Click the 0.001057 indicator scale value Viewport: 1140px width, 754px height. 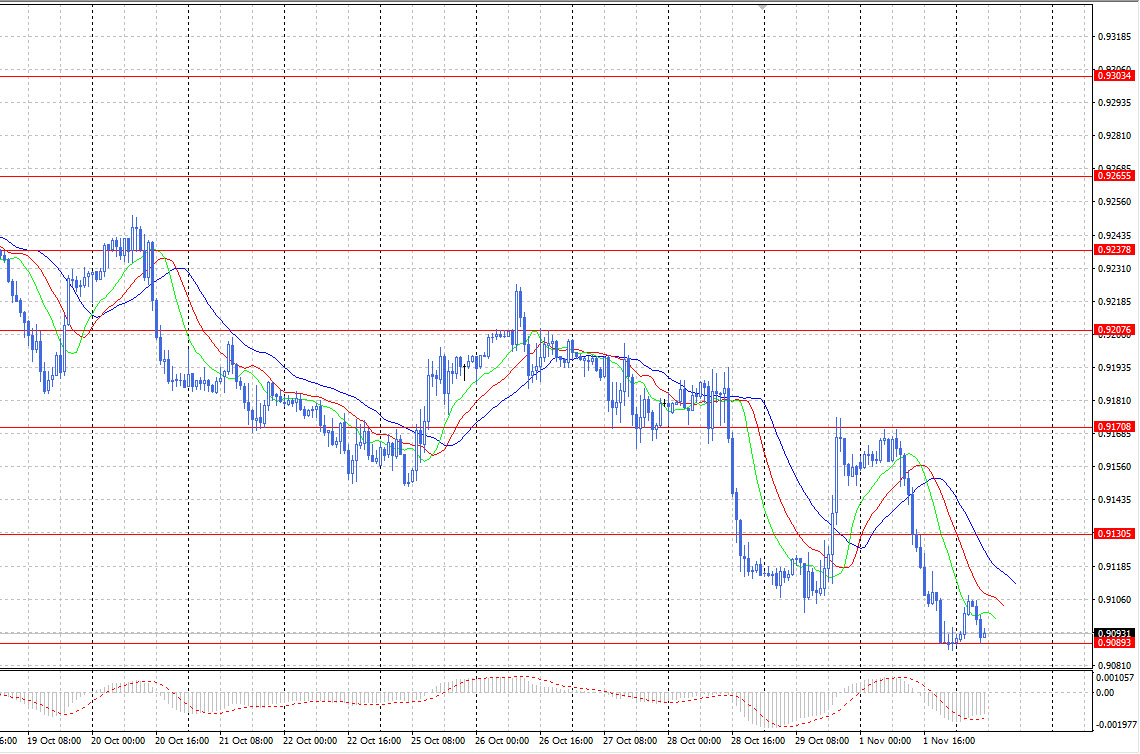(x=1115, y=678)
